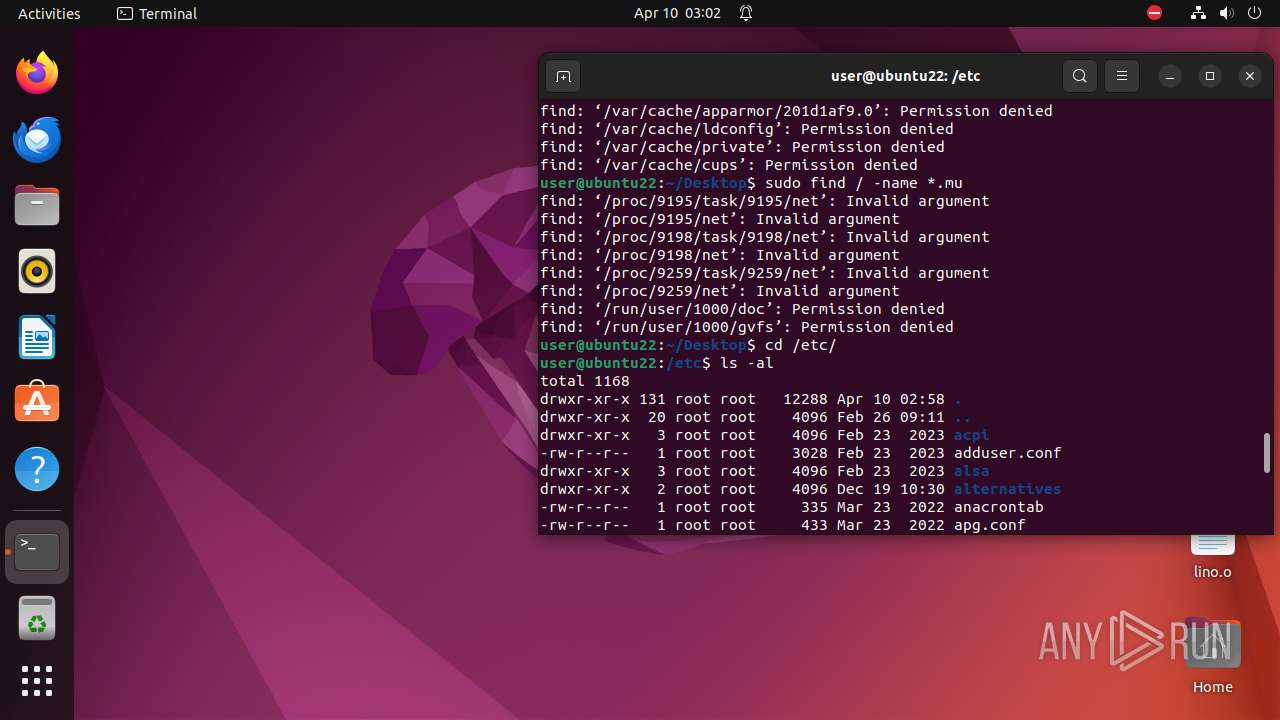The width and height of the screenshot is (1280, 720).
Task: Select the Terminal icon in dock
Action: coord(37,551)
